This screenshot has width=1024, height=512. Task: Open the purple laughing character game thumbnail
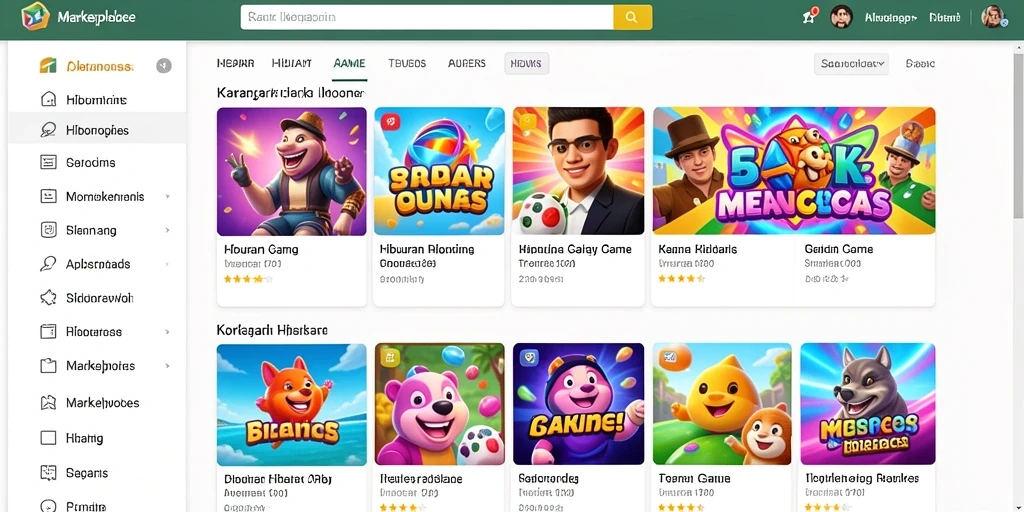tap(291, 171)
